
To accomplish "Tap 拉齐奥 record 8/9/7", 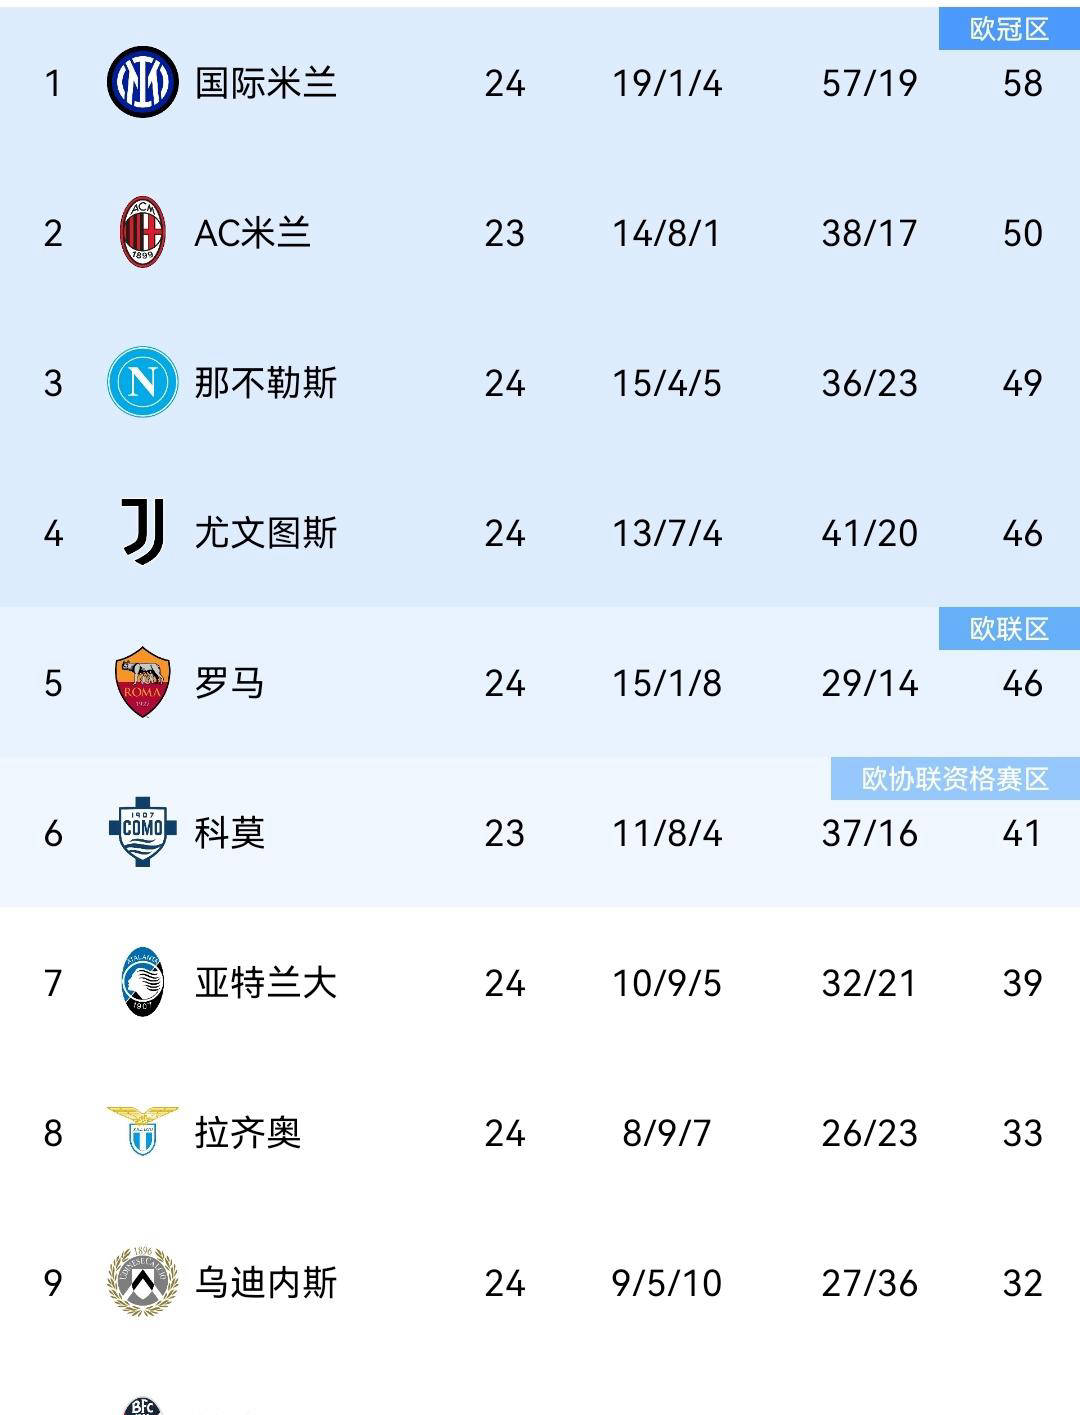I will coord(666,1133).
